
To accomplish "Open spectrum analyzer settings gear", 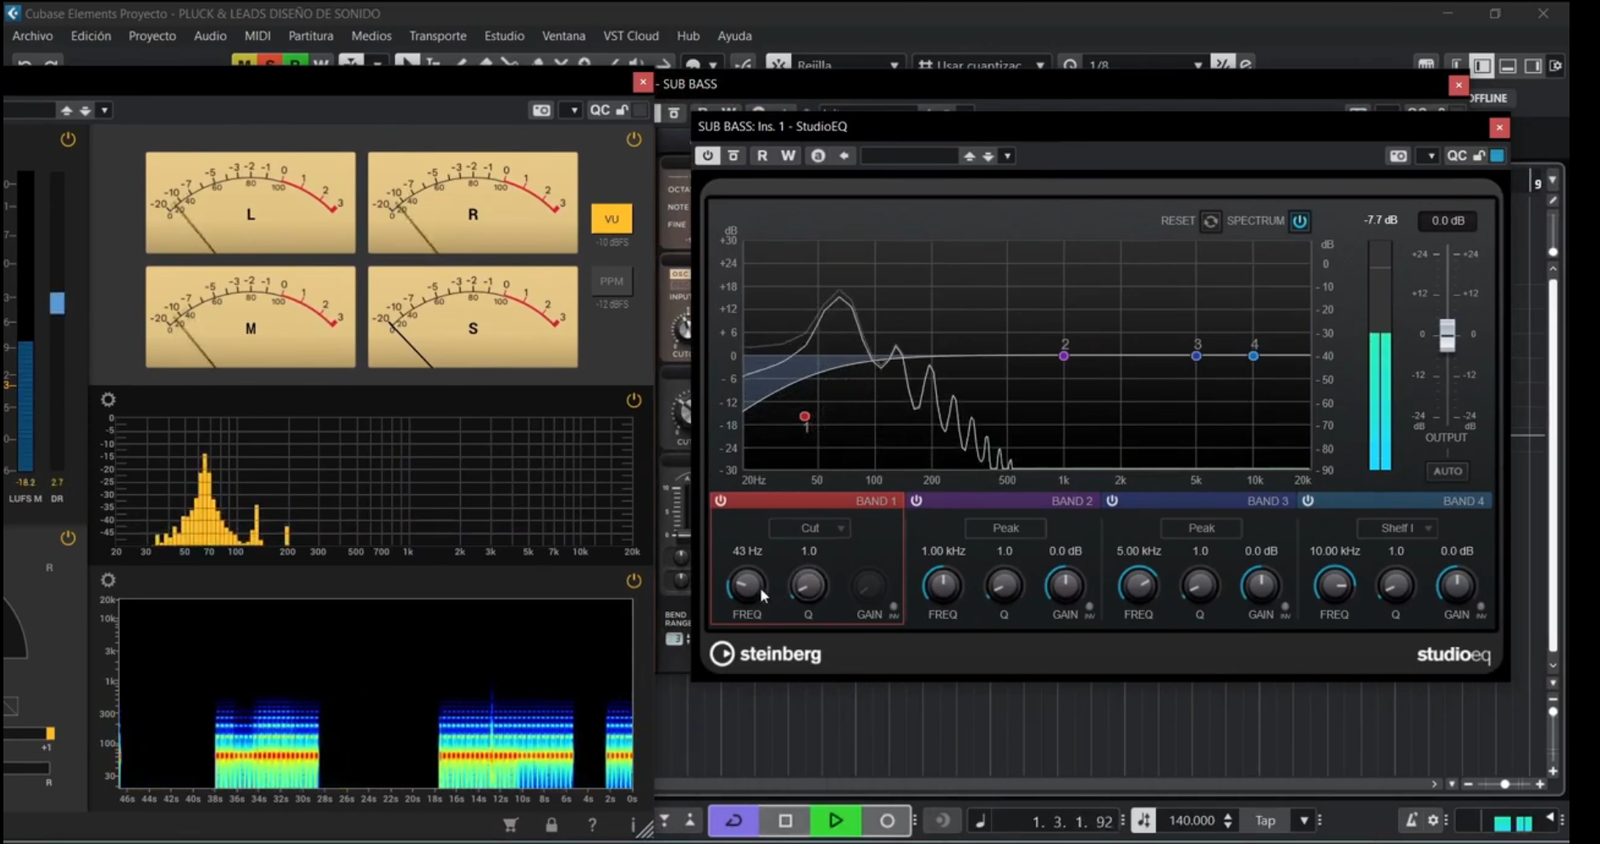I will [x=108, y=400].
